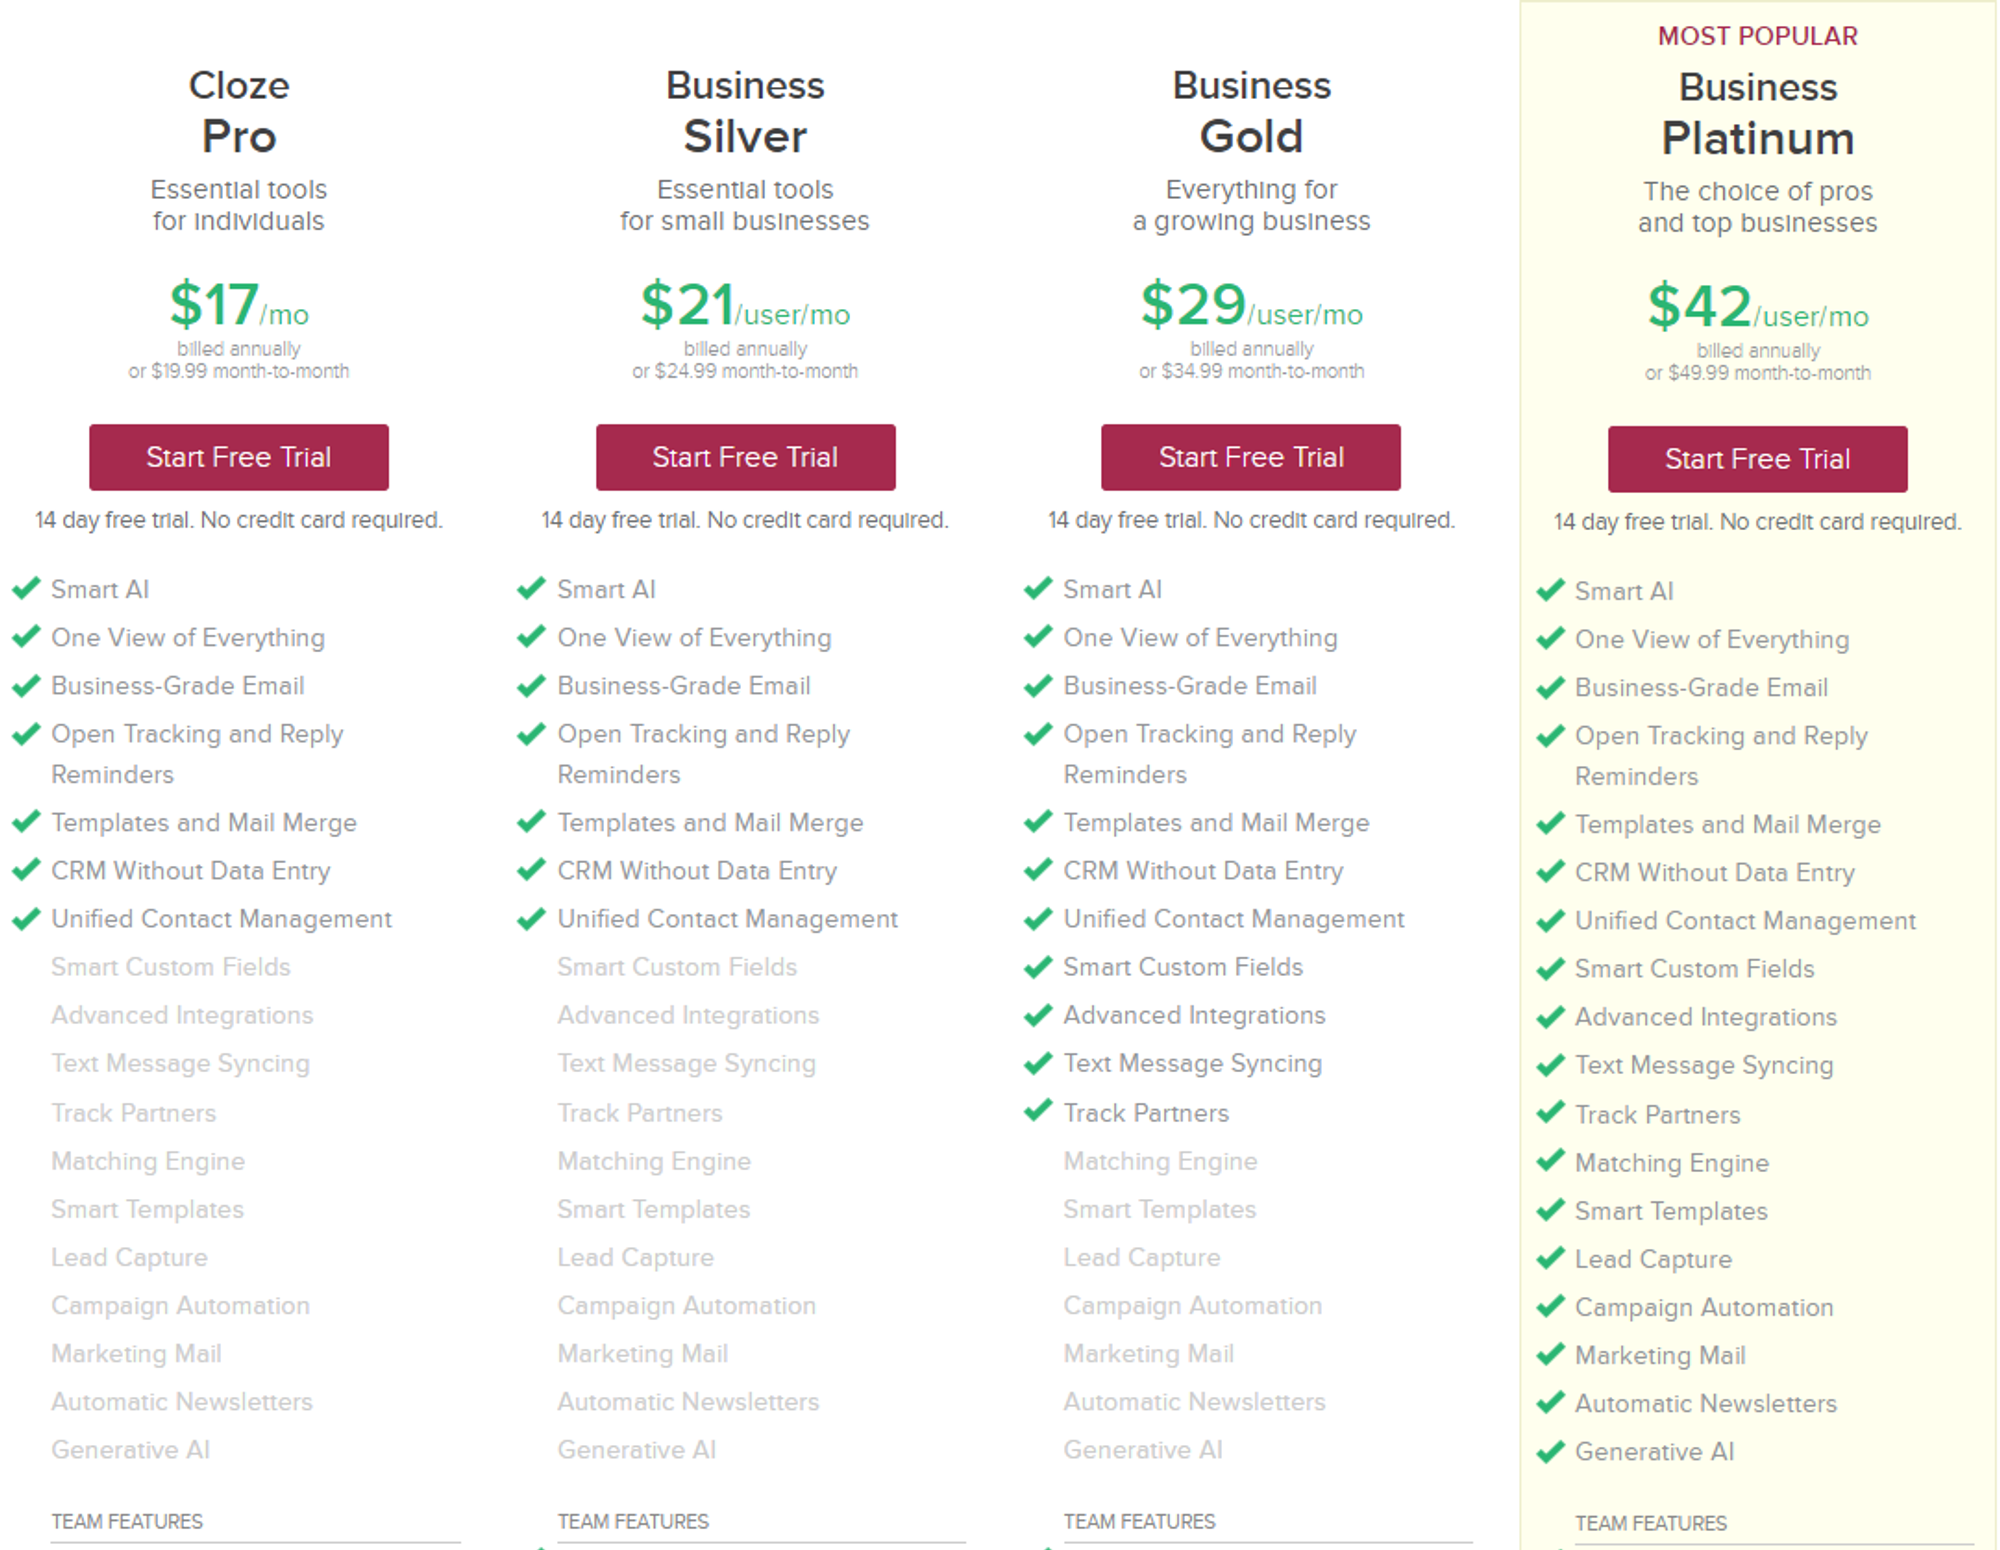Image resolution: width=2000 pixels, height=1550 pixels.
Task: Click the Unified Contact Management checkmark in Business Silver
Action: (531, 918)
